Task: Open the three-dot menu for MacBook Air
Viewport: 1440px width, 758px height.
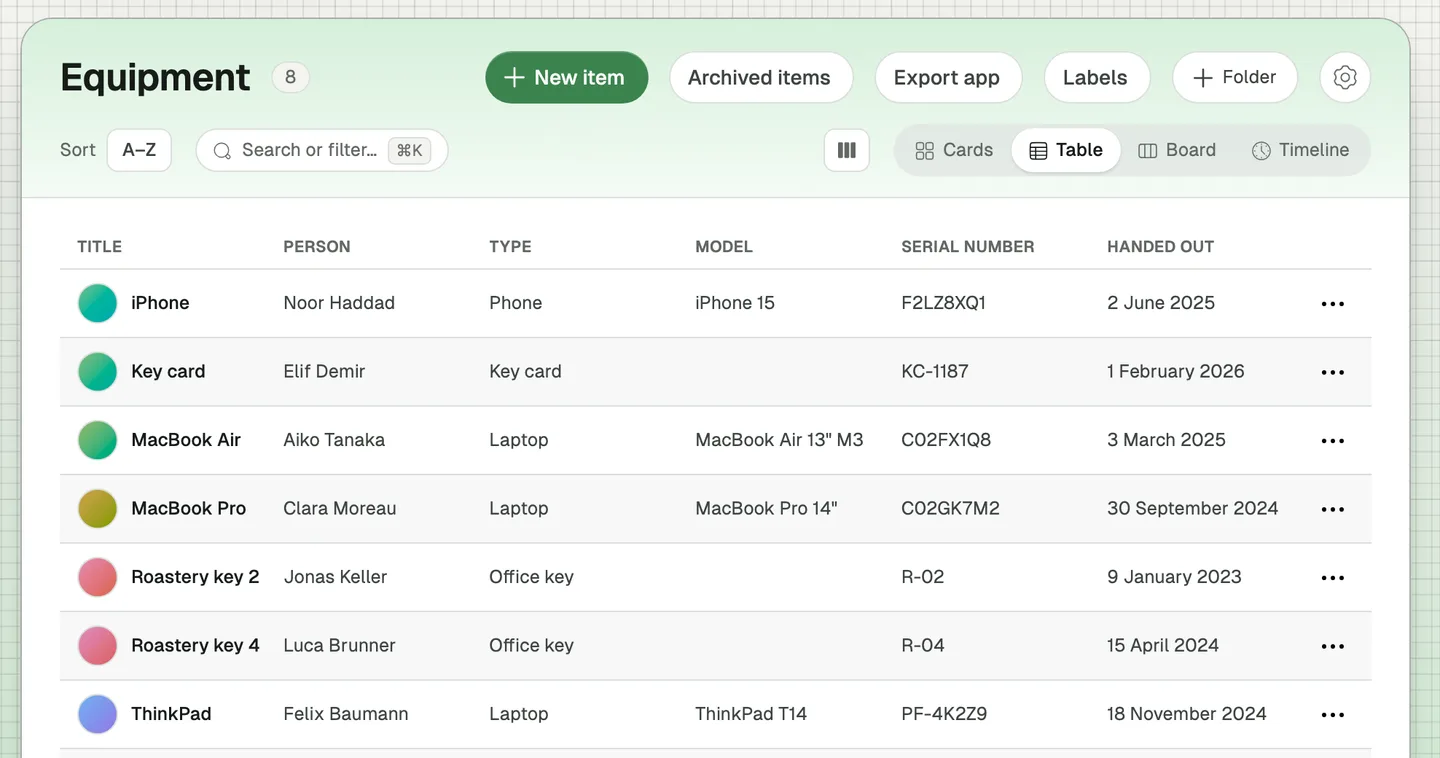Action: click(1333, 441)
